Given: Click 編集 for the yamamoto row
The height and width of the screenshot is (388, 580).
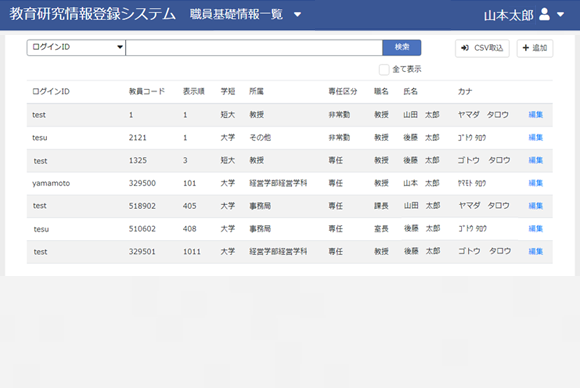Looking at the screenshot, I should (x=536, y=183).
